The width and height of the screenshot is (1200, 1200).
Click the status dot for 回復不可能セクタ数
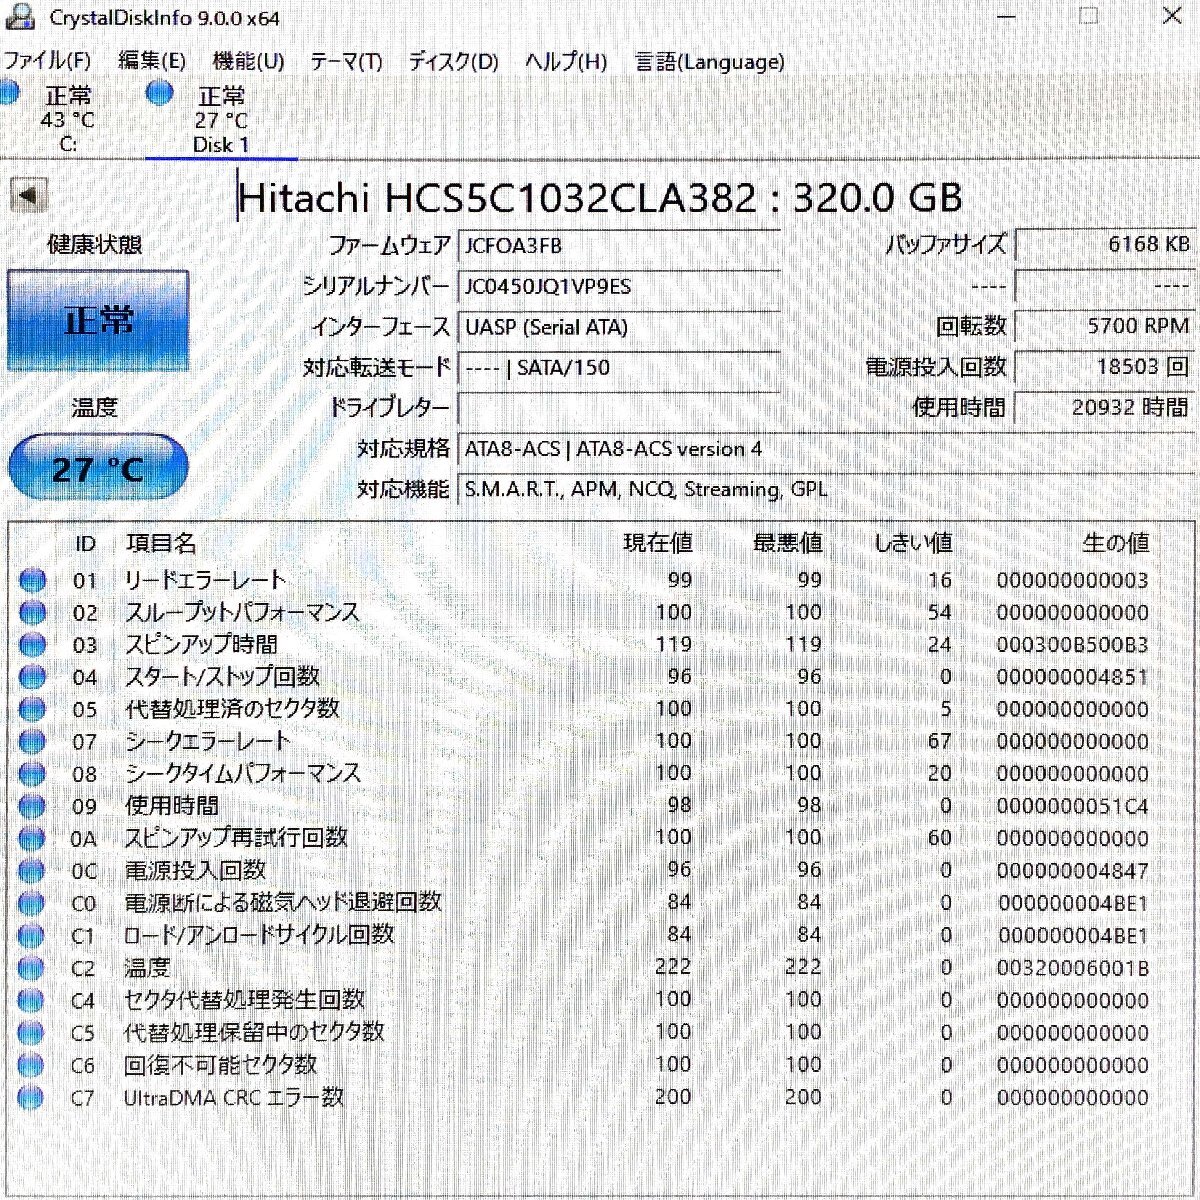pyautogui.click(x=32, y=1064)
